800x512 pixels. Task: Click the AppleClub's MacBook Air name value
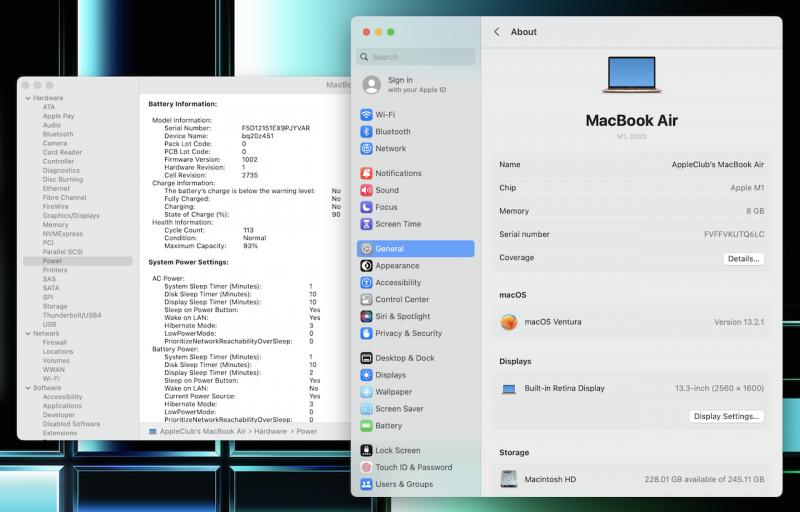click(x=718, y=165)
